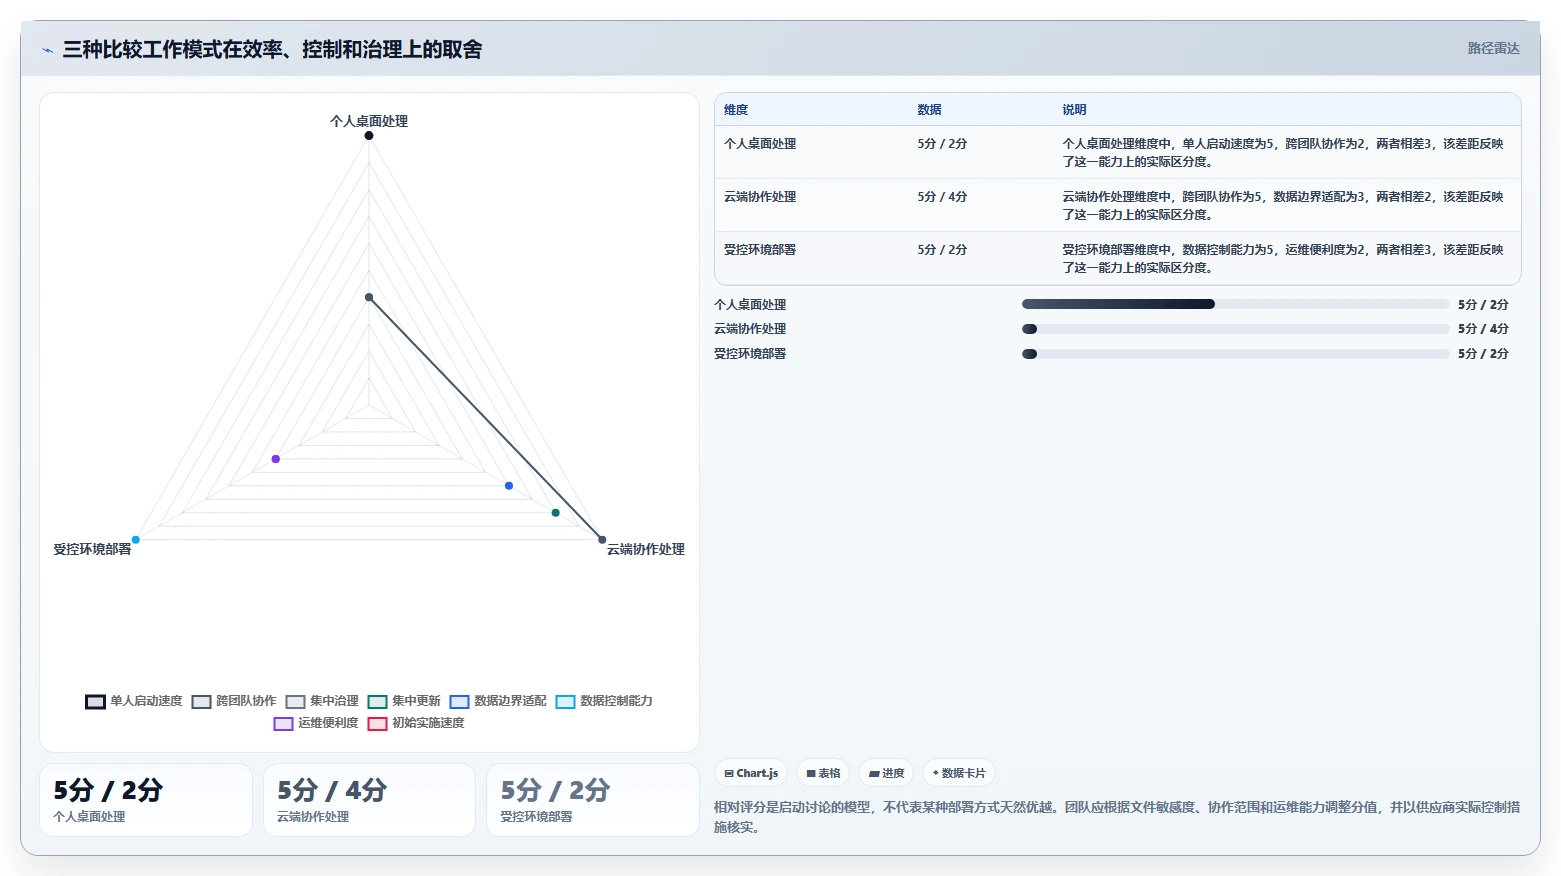This screenshot has height=876, width=1561.
Task: Click the page title 三种比较工作模式
Action: pos(272,50)
